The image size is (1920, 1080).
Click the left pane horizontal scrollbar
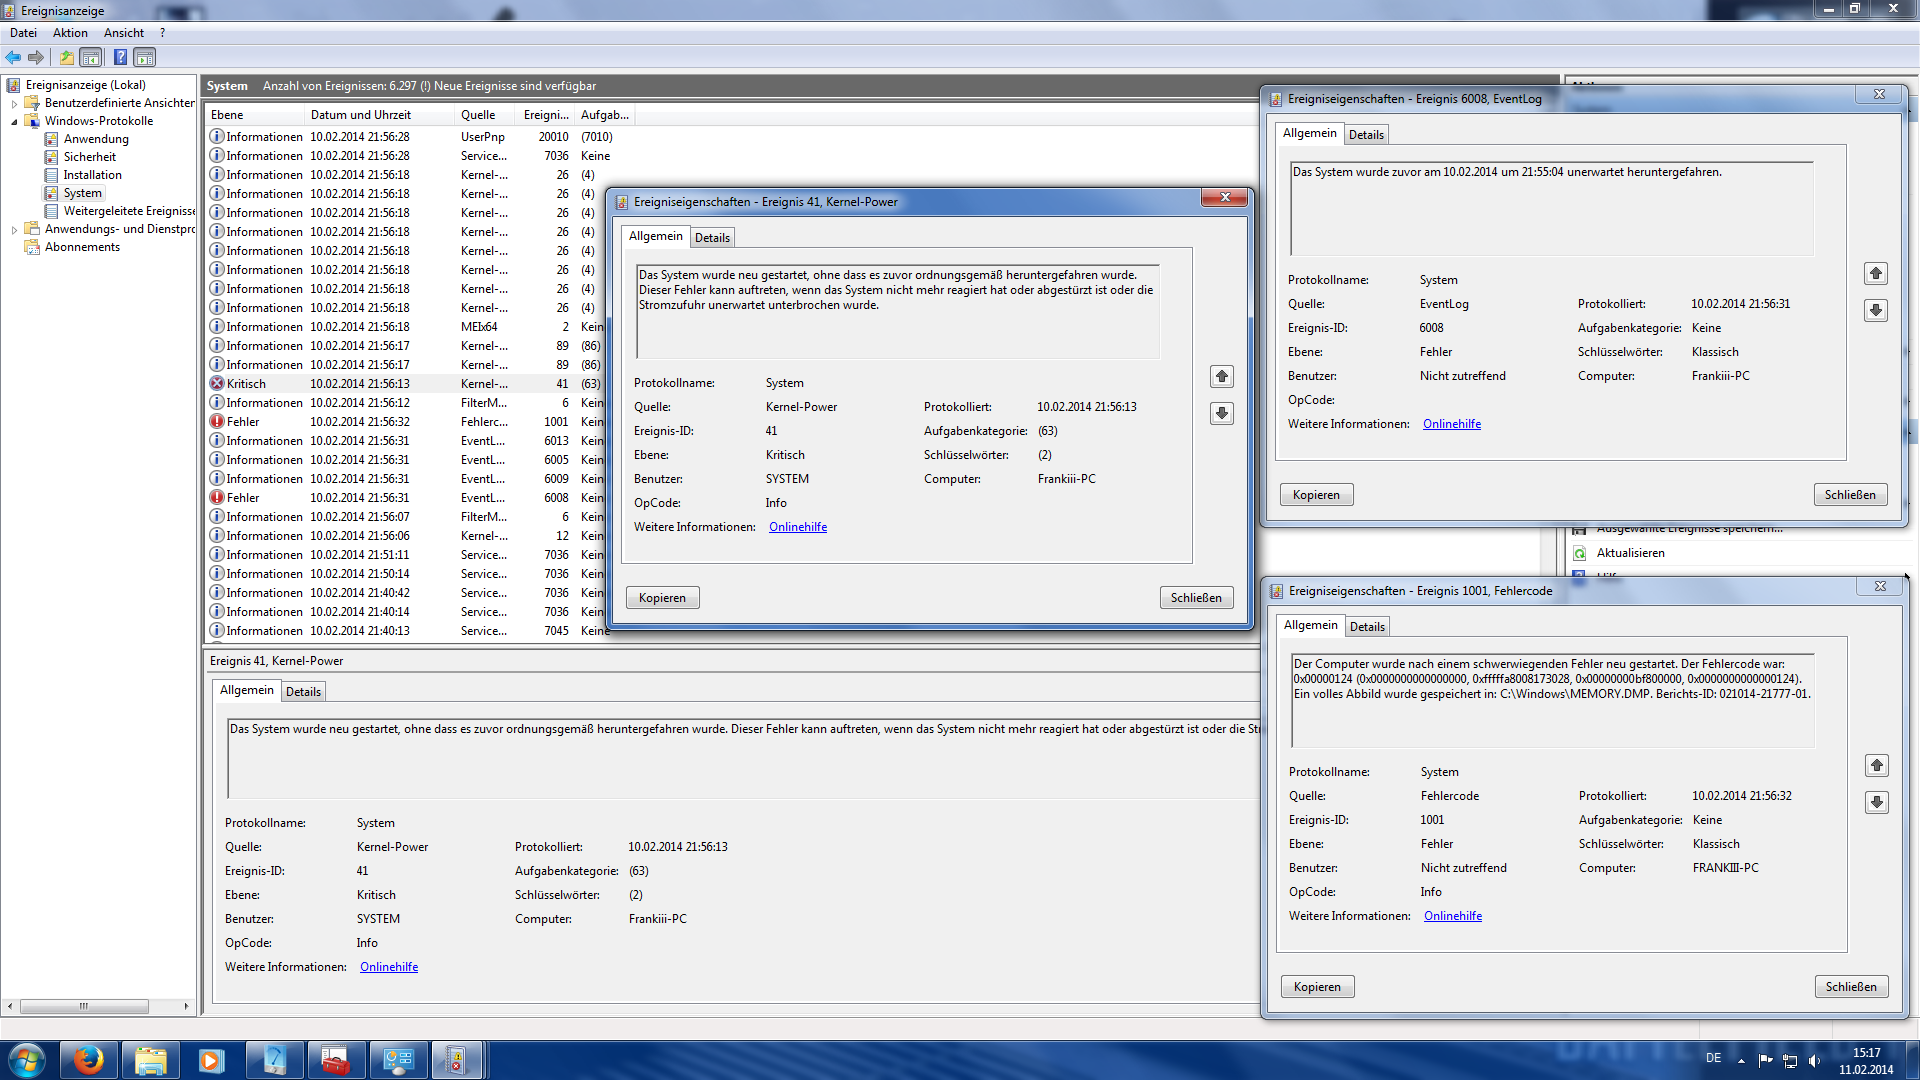point(84,1006)
